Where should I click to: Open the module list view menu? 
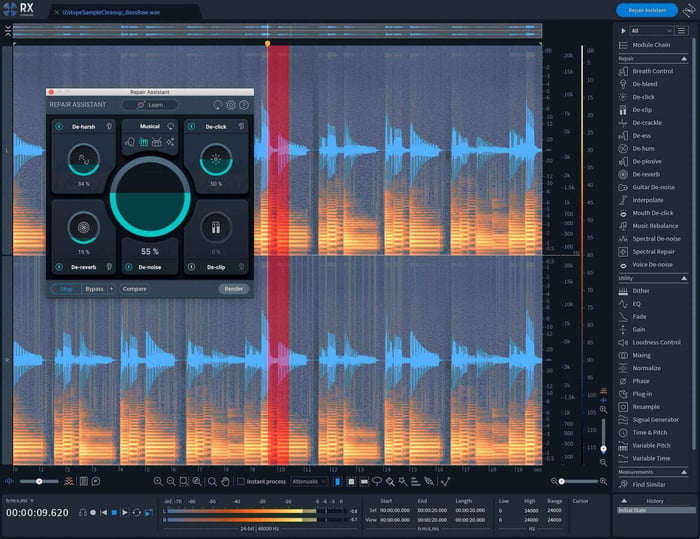(682, 31)
